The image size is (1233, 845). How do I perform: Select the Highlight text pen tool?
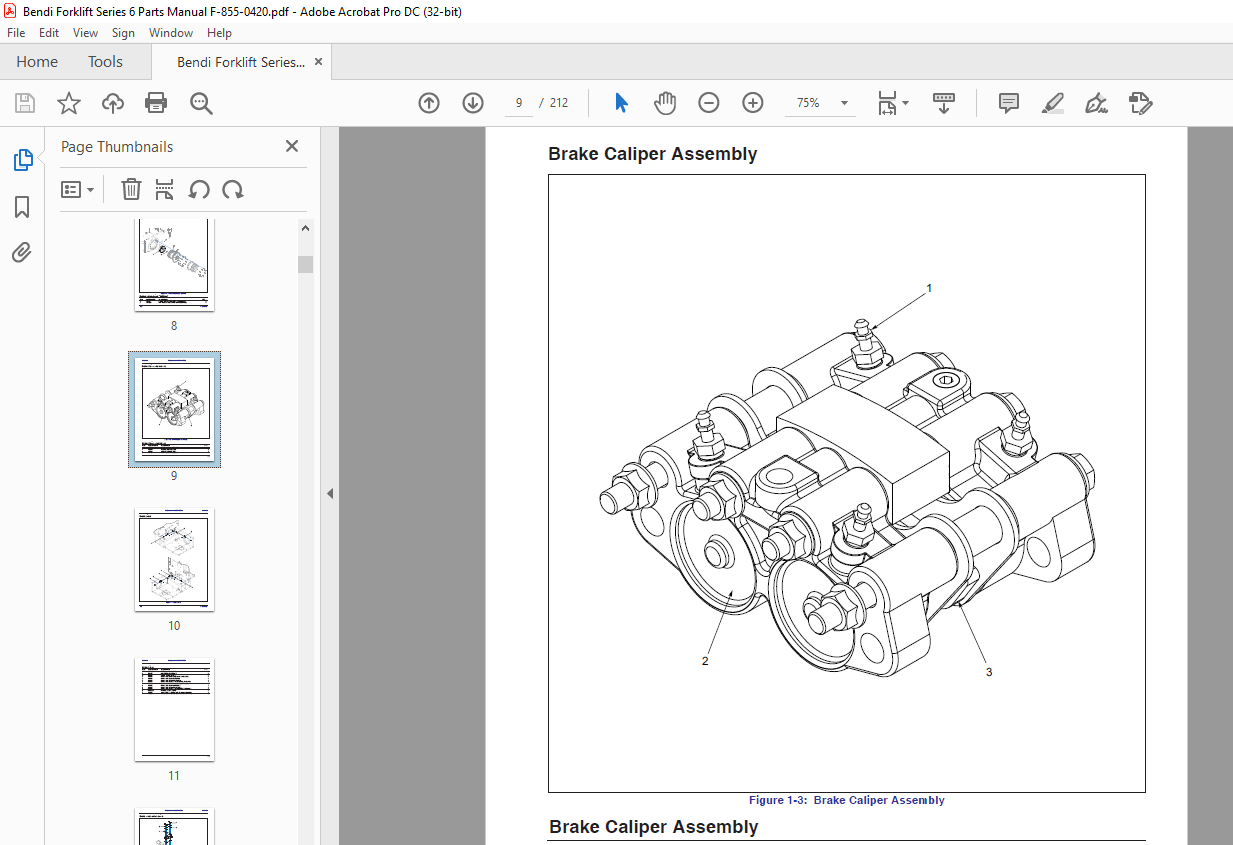point(1052,103)
